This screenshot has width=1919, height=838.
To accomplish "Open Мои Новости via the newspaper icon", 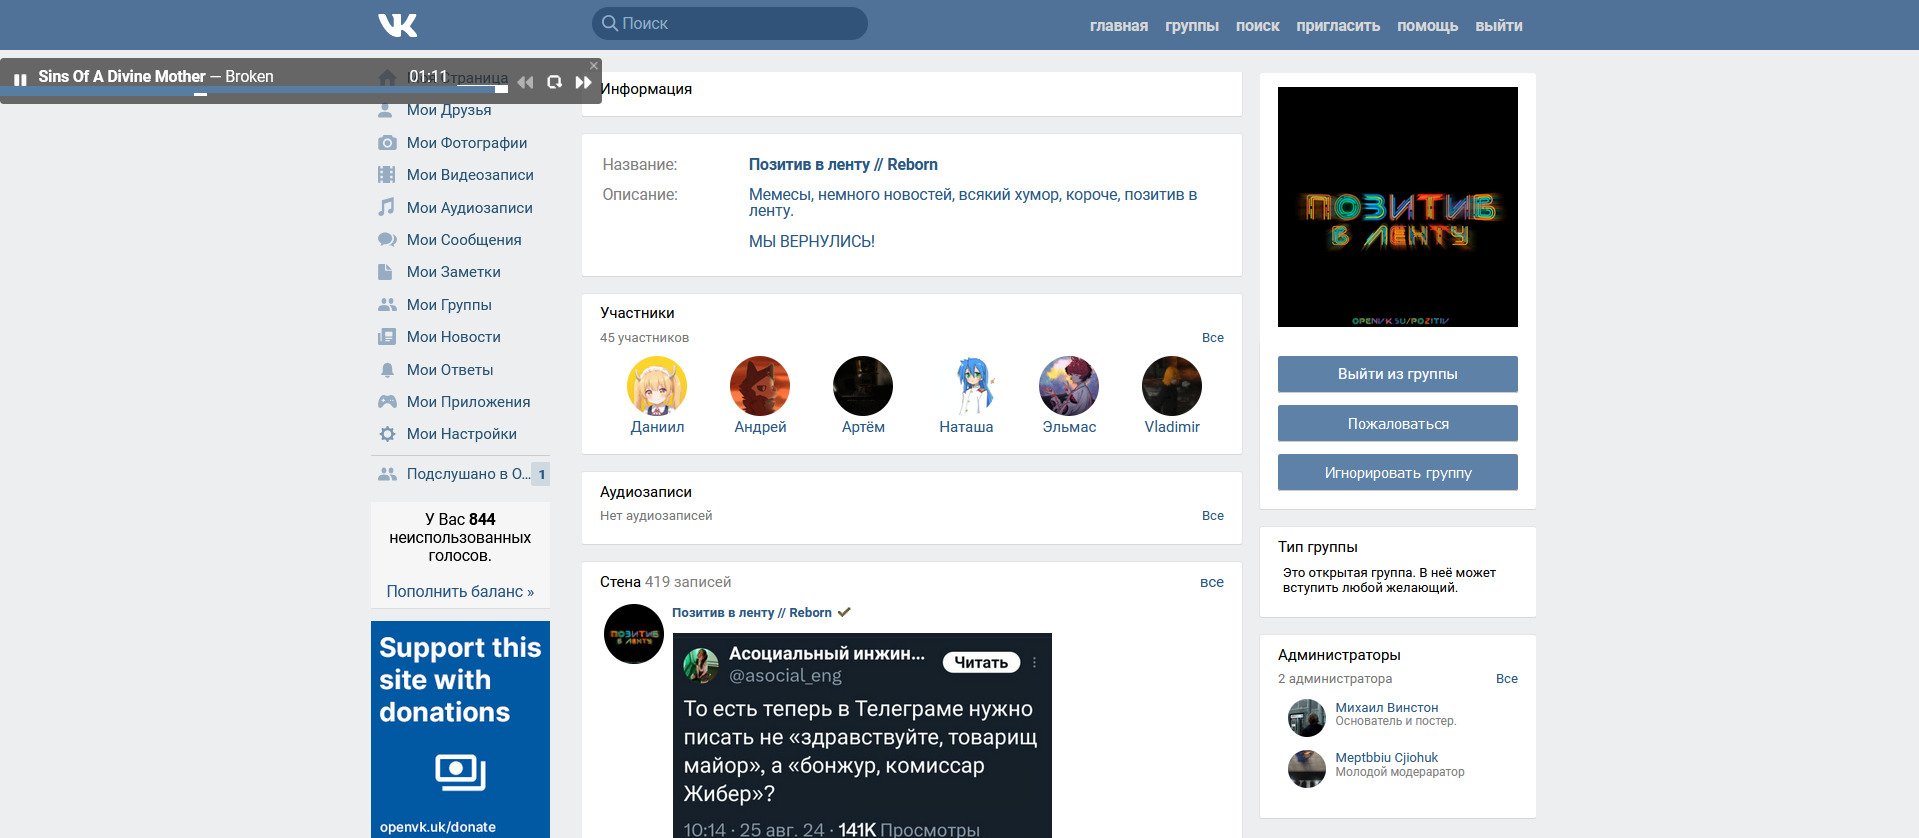I will (x=386, y=337).
